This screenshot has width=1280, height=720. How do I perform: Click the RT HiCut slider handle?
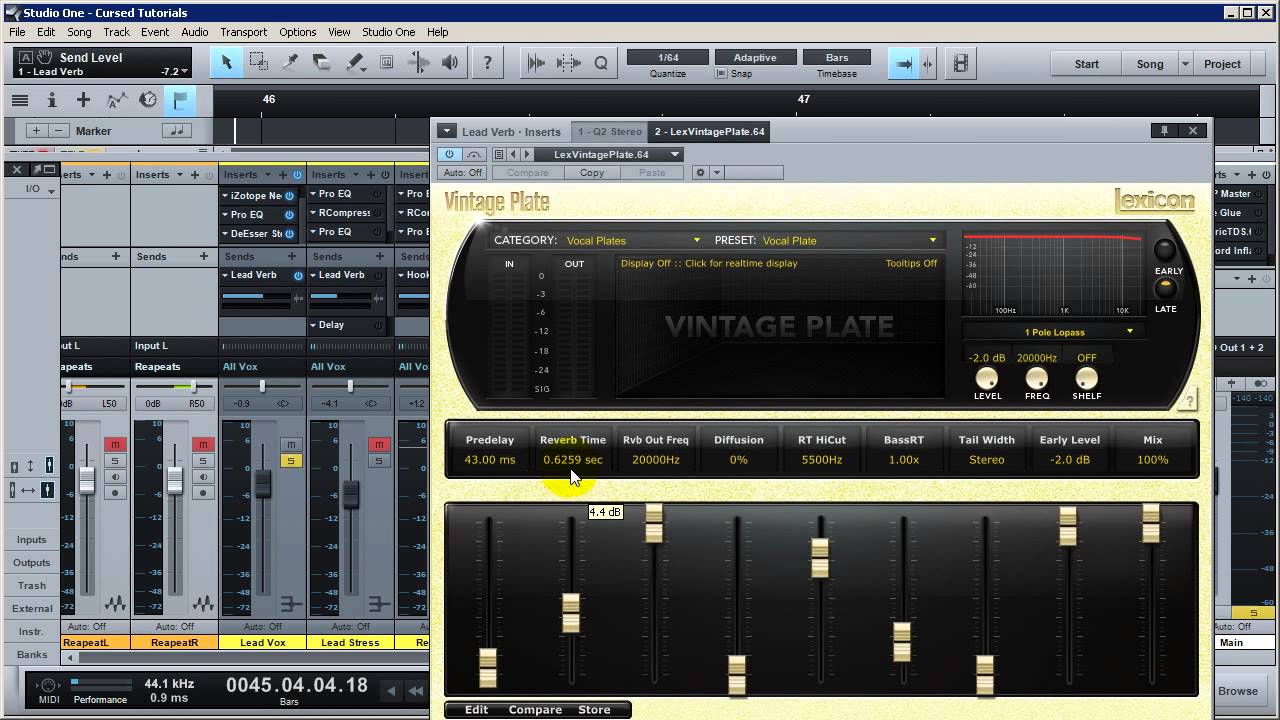820,558
